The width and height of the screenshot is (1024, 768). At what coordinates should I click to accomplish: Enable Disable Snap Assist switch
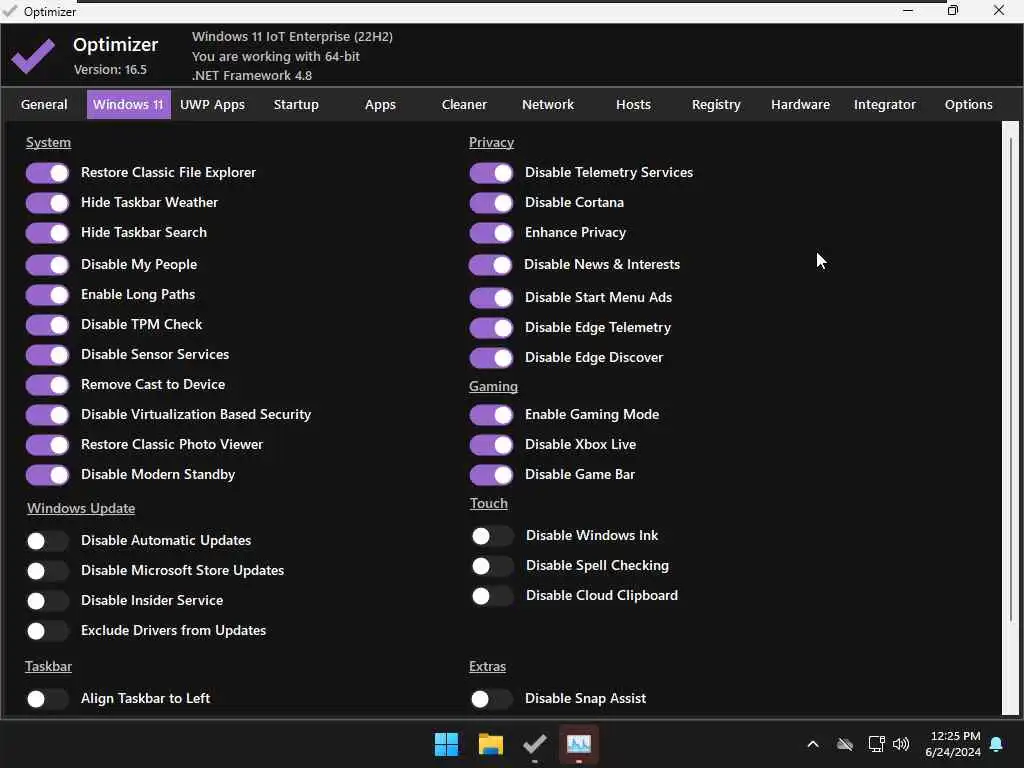[491, 699]
